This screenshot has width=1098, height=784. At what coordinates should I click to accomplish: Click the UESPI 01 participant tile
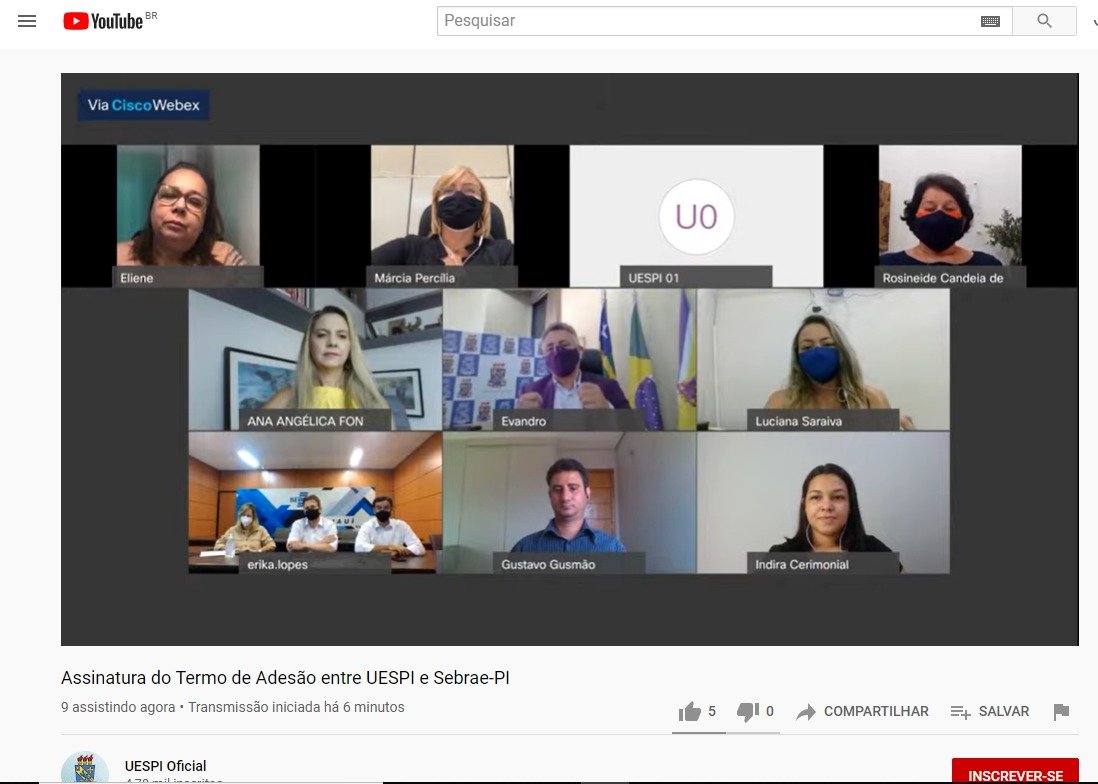696,216
